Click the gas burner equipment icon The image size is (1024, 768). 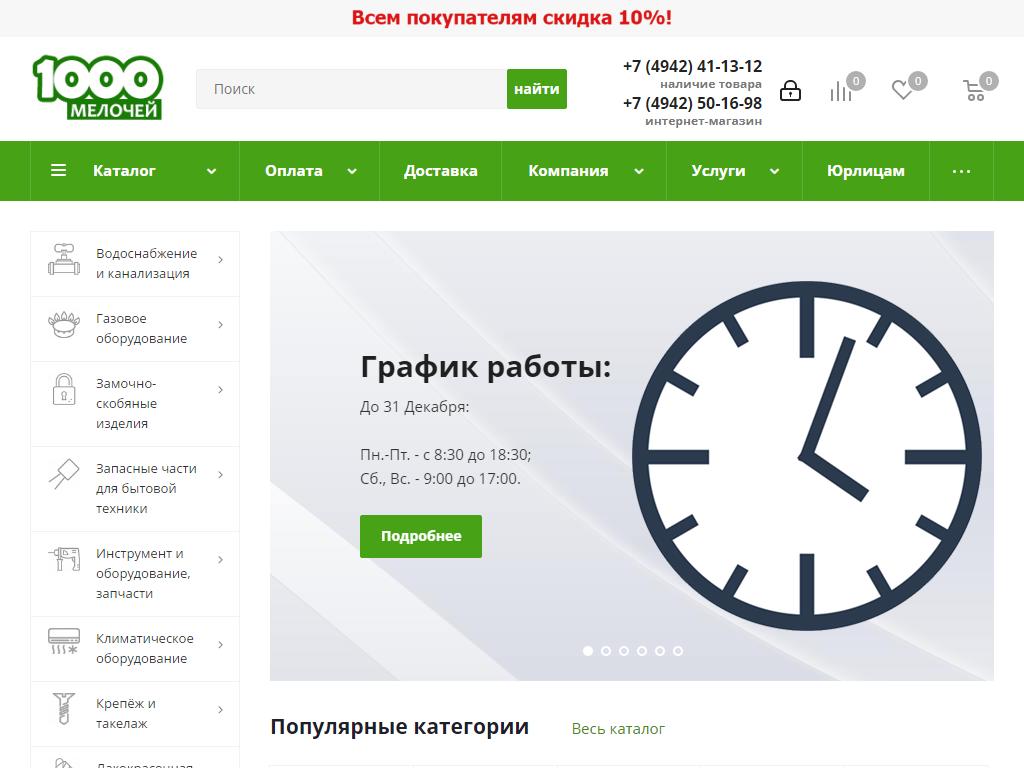(64, 326)
